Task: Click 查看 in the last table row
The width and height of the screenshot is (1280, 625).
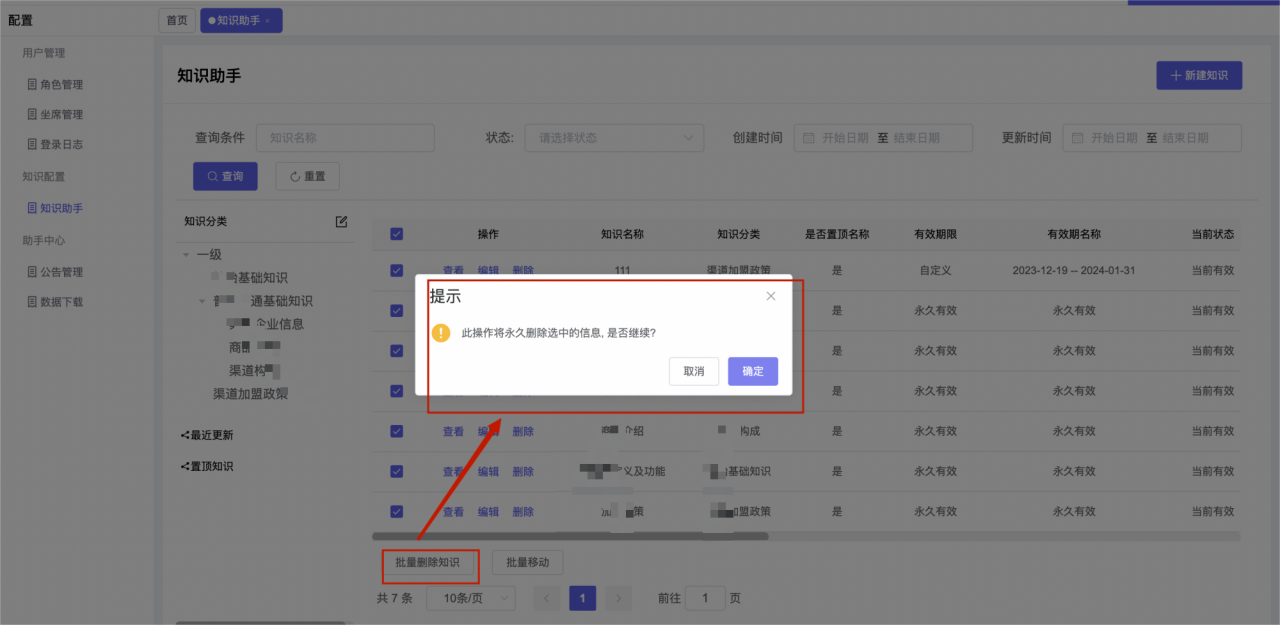Action: click(x=454, y=511)
